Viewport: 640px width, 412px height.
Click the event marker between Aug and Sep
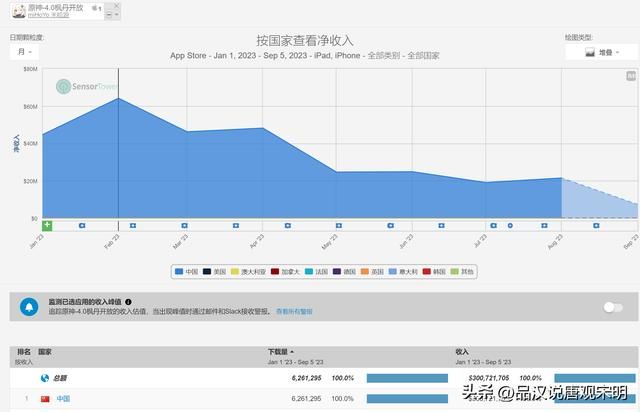tap(596, 225)
